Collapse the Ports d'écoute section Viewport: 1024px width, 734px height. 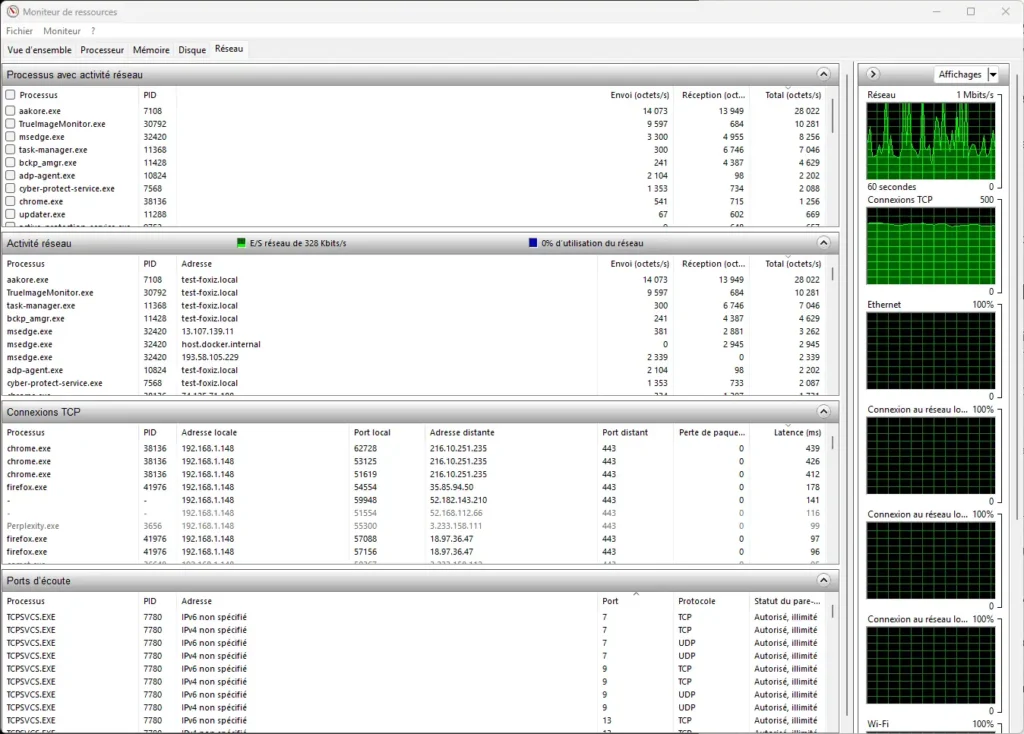point(823,580)
